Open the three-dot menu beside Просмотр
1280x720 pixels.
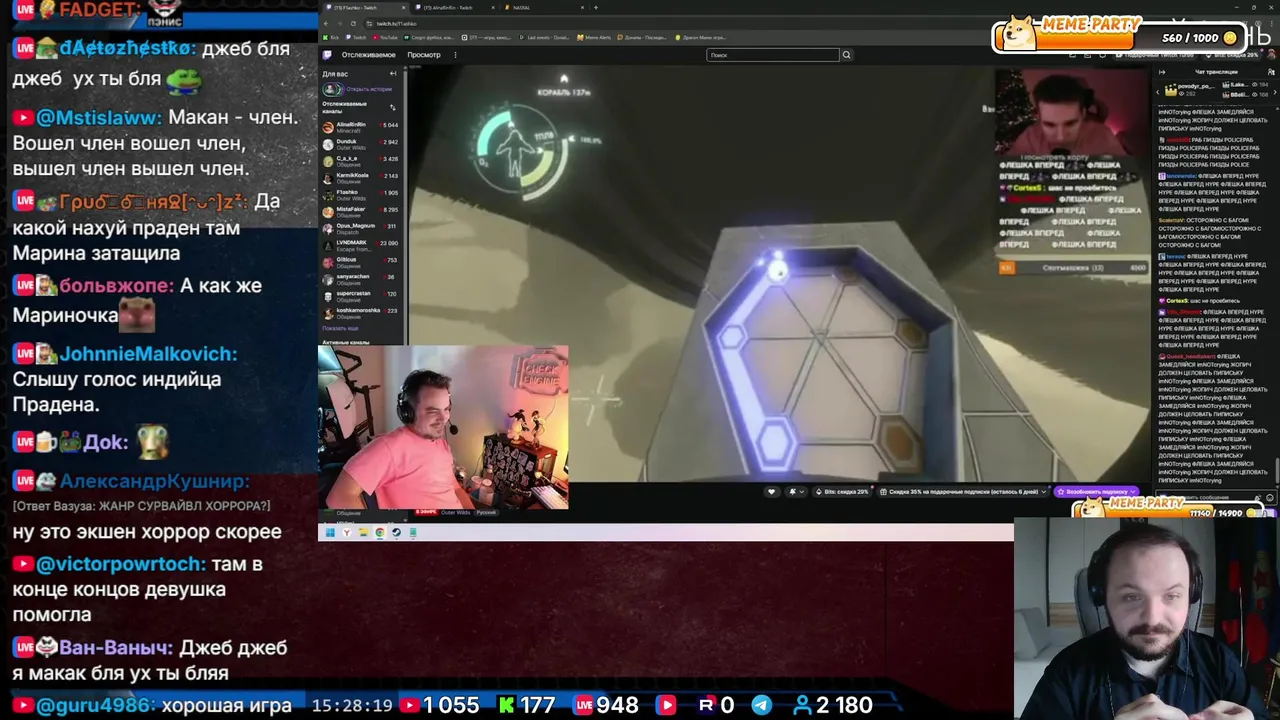tap(455, 55)
